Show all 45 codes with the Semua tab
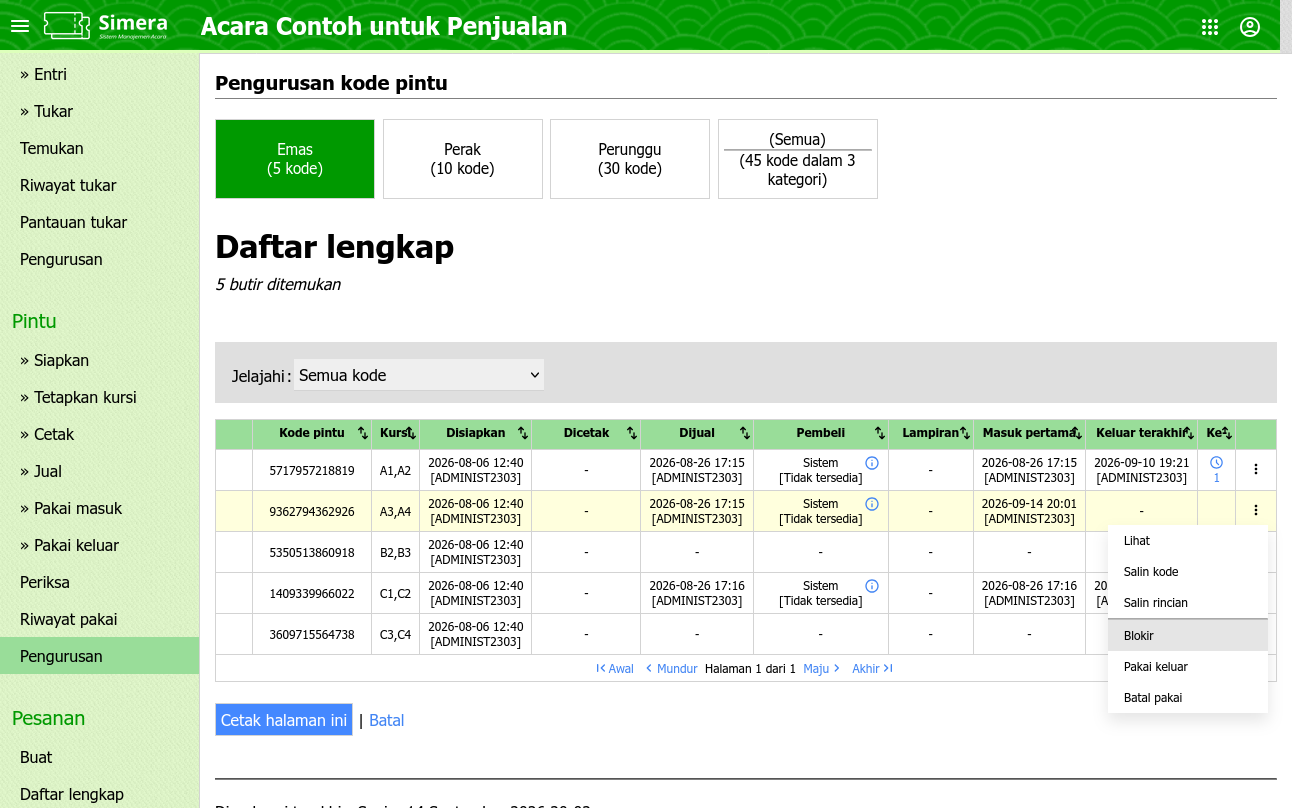 (x=798, y=159)
